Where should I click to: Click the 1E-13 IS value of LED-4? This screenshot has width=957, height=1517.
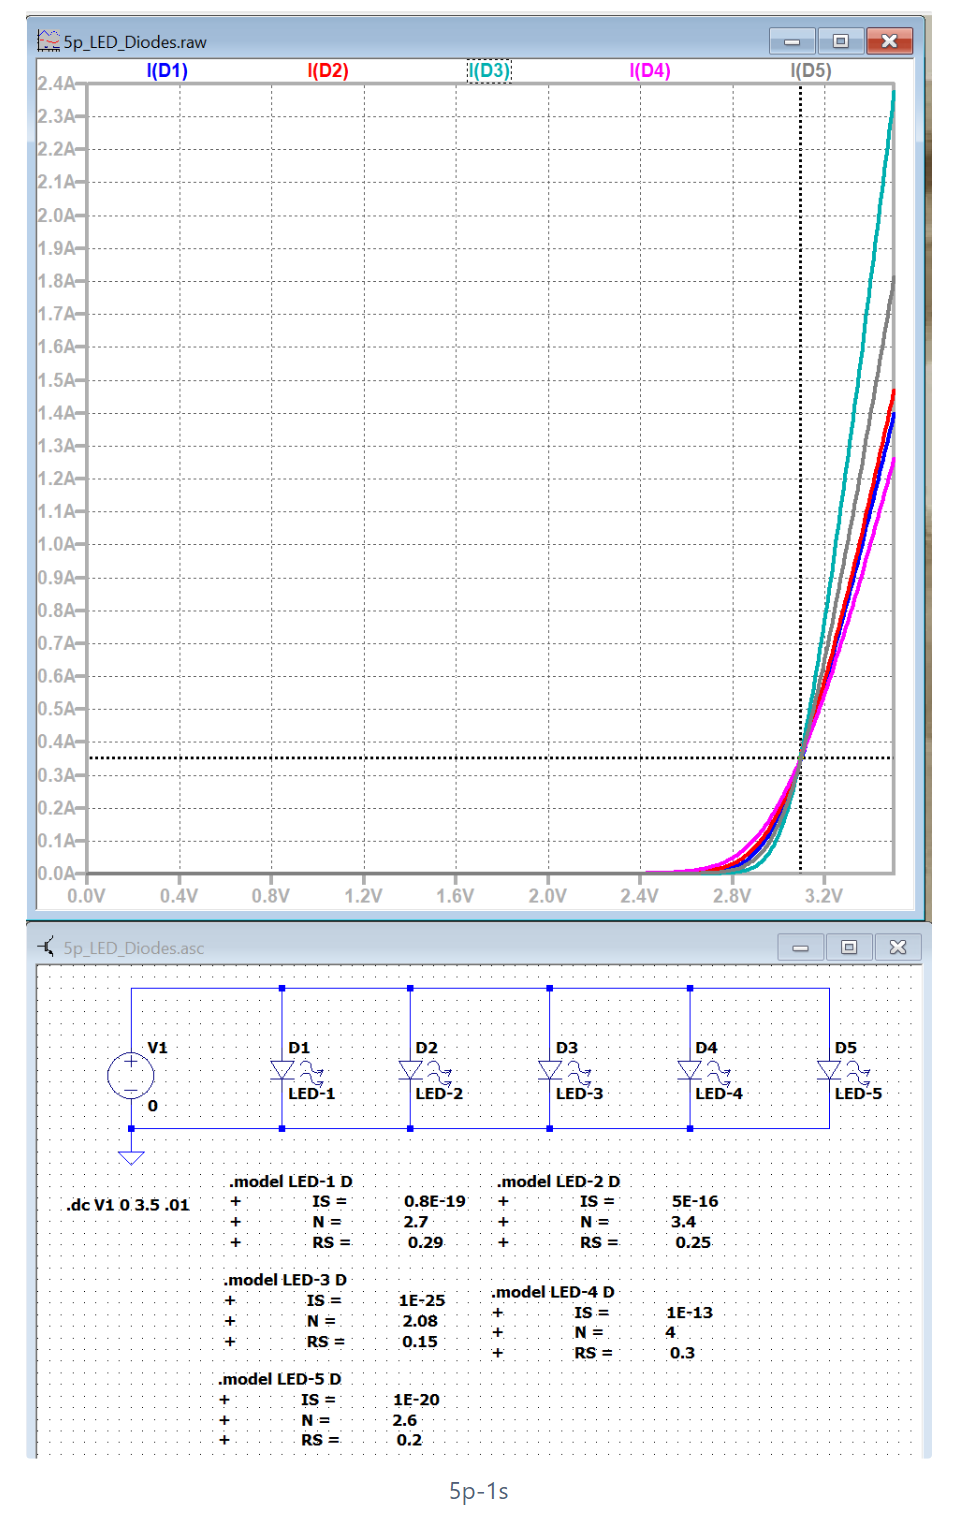pos(690,1312)
